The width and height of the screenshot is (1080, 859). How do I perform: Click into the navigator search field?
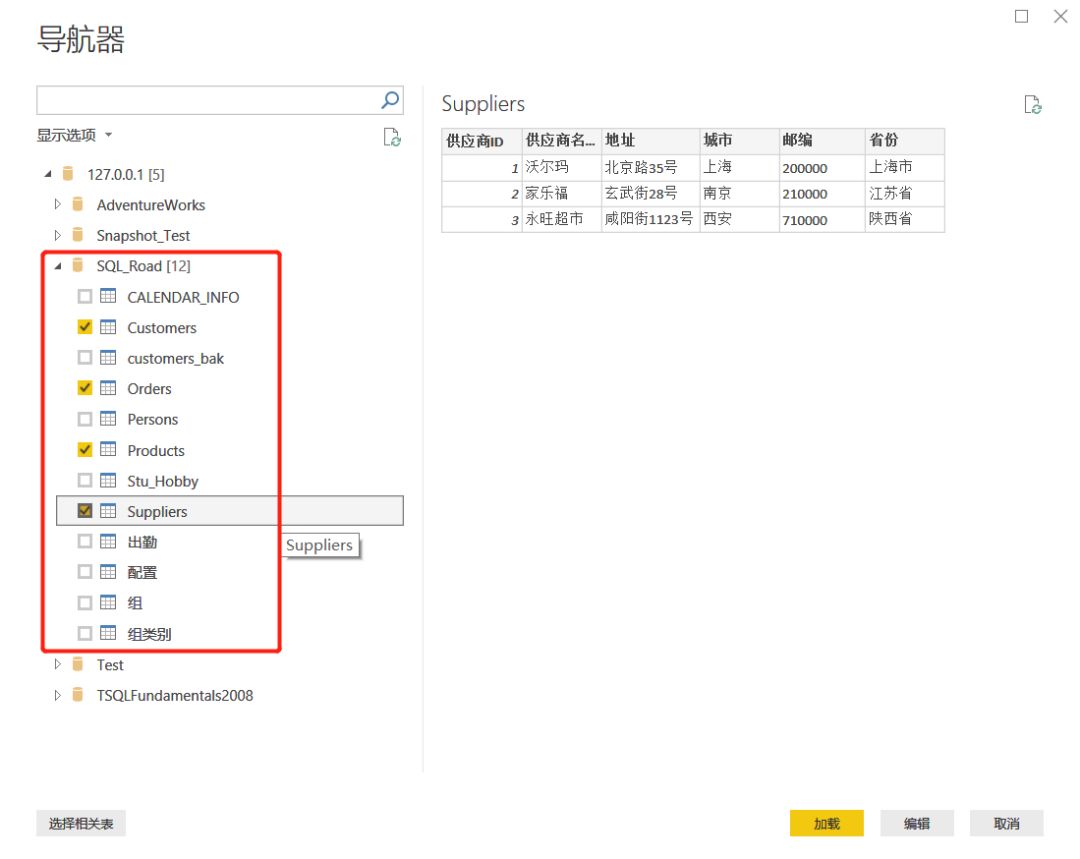coord(207,100)
